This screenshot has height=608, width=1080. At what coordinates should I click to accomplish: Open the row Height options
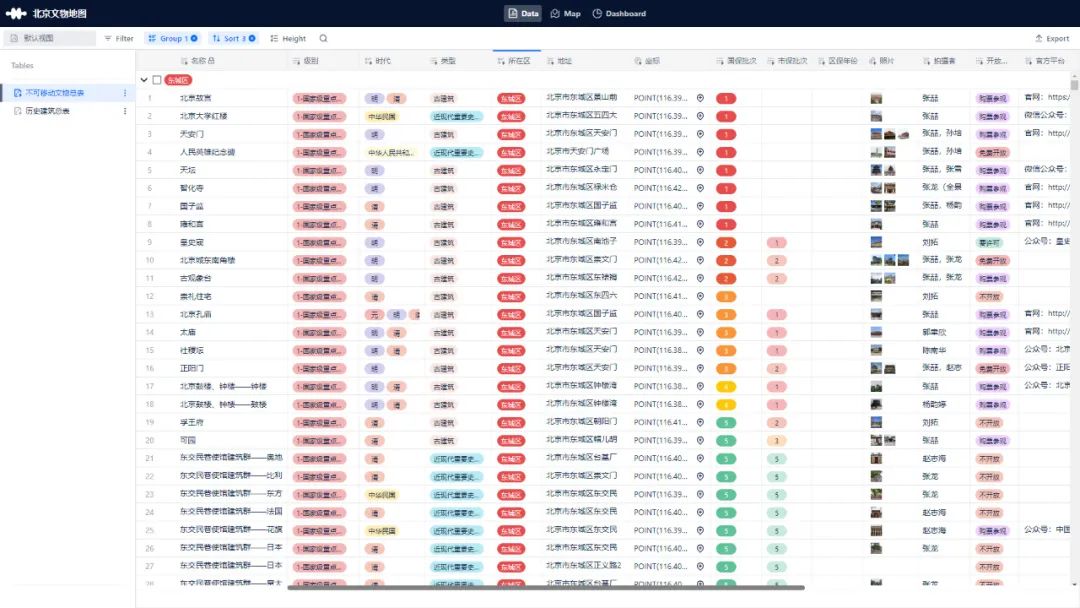coord(288,39)
